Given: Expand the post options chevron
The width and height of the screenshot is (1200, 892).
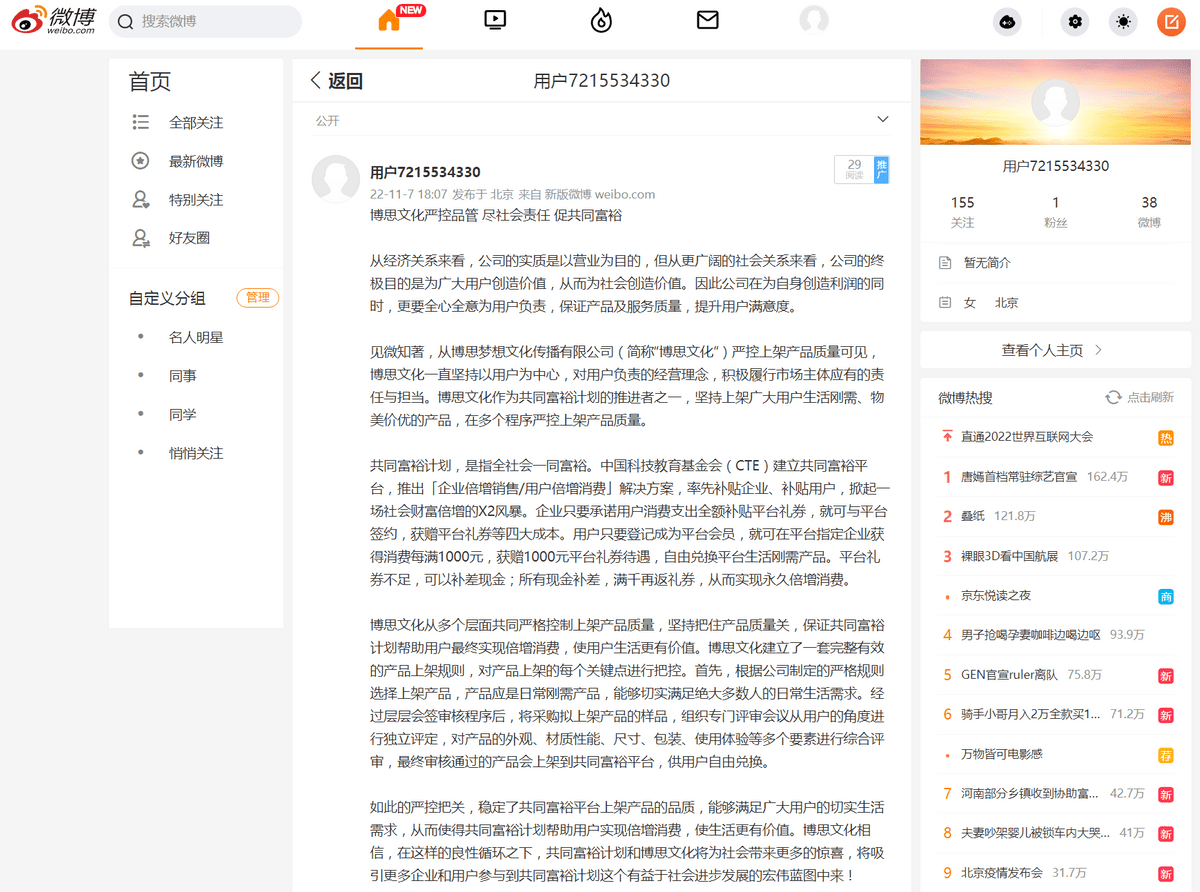Looking at the screenshot, I should coord(882,120).
